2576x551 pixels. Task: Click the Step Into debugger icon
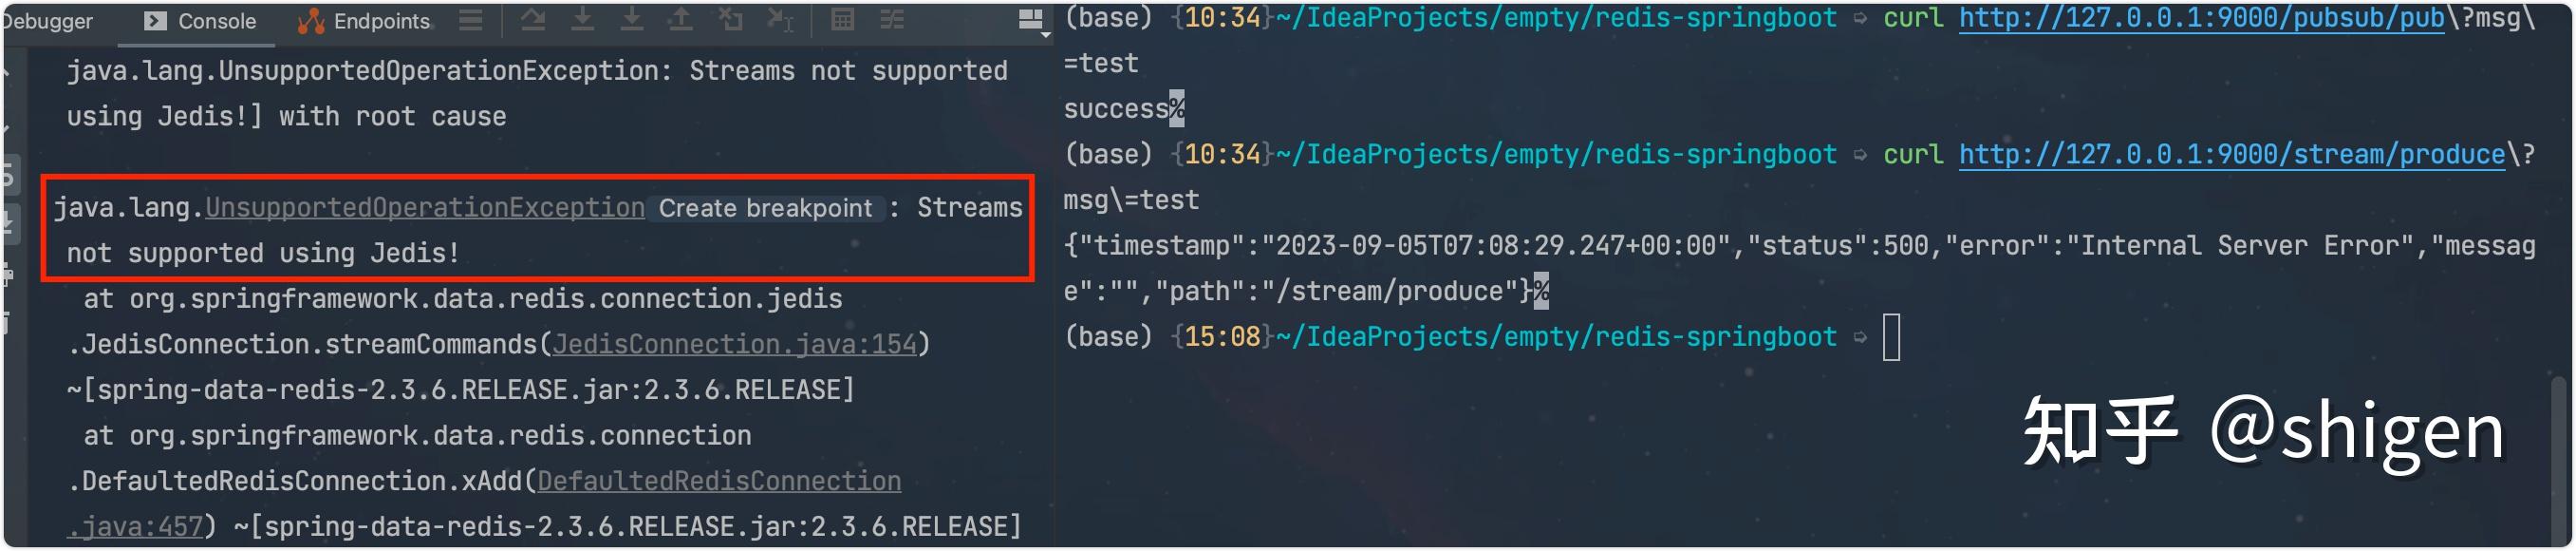582,19
